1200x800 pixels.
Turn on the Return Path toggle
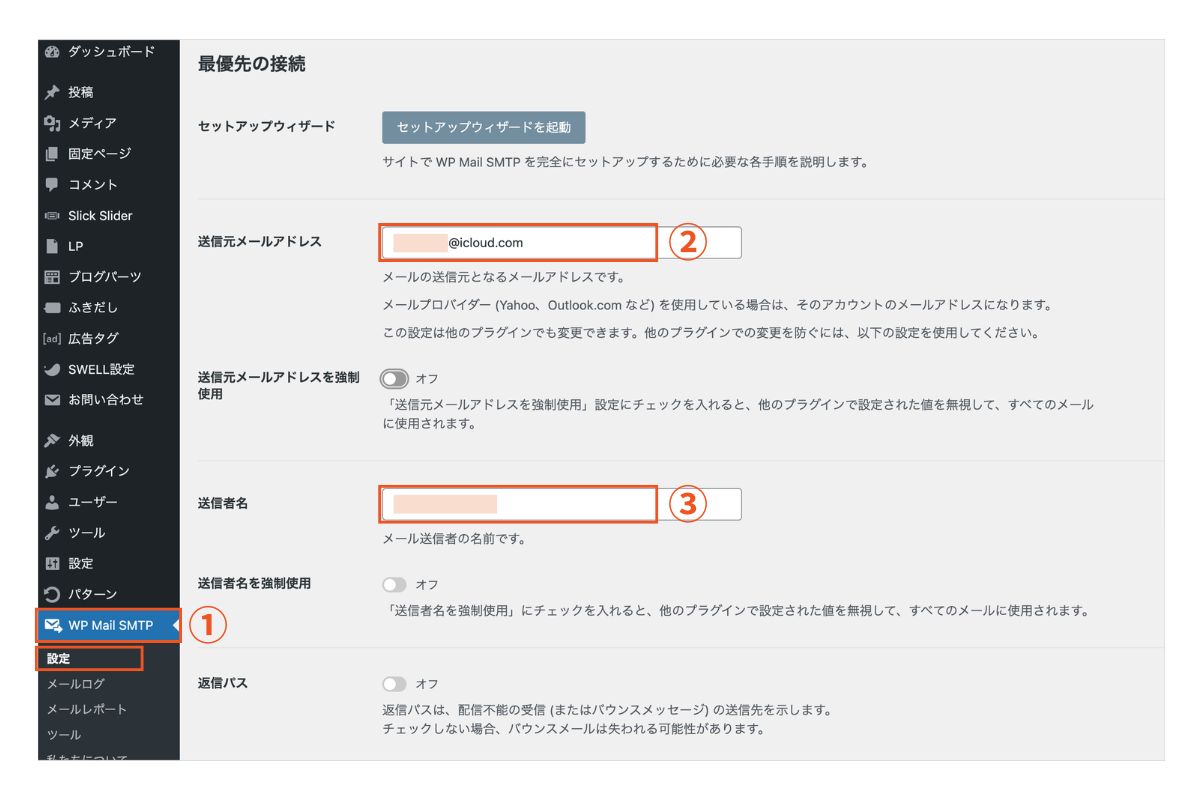point(395,684)
